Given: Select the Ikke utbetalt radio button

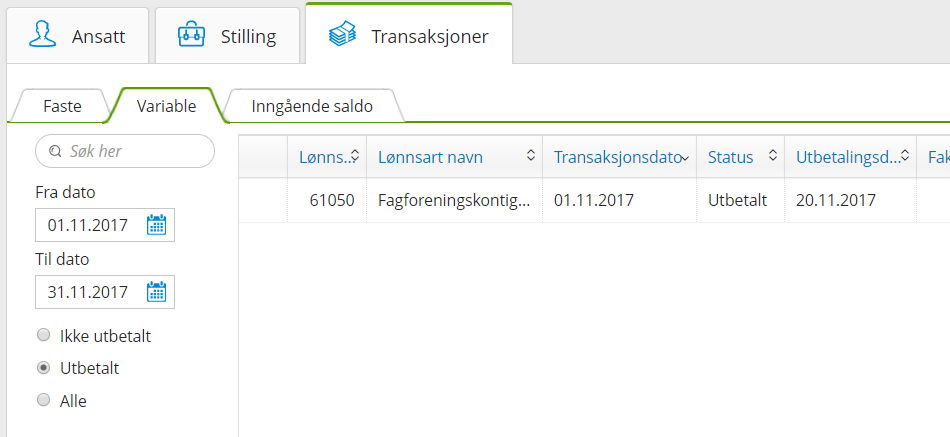Looking at the screenshot, I should [x=43, y=336].
